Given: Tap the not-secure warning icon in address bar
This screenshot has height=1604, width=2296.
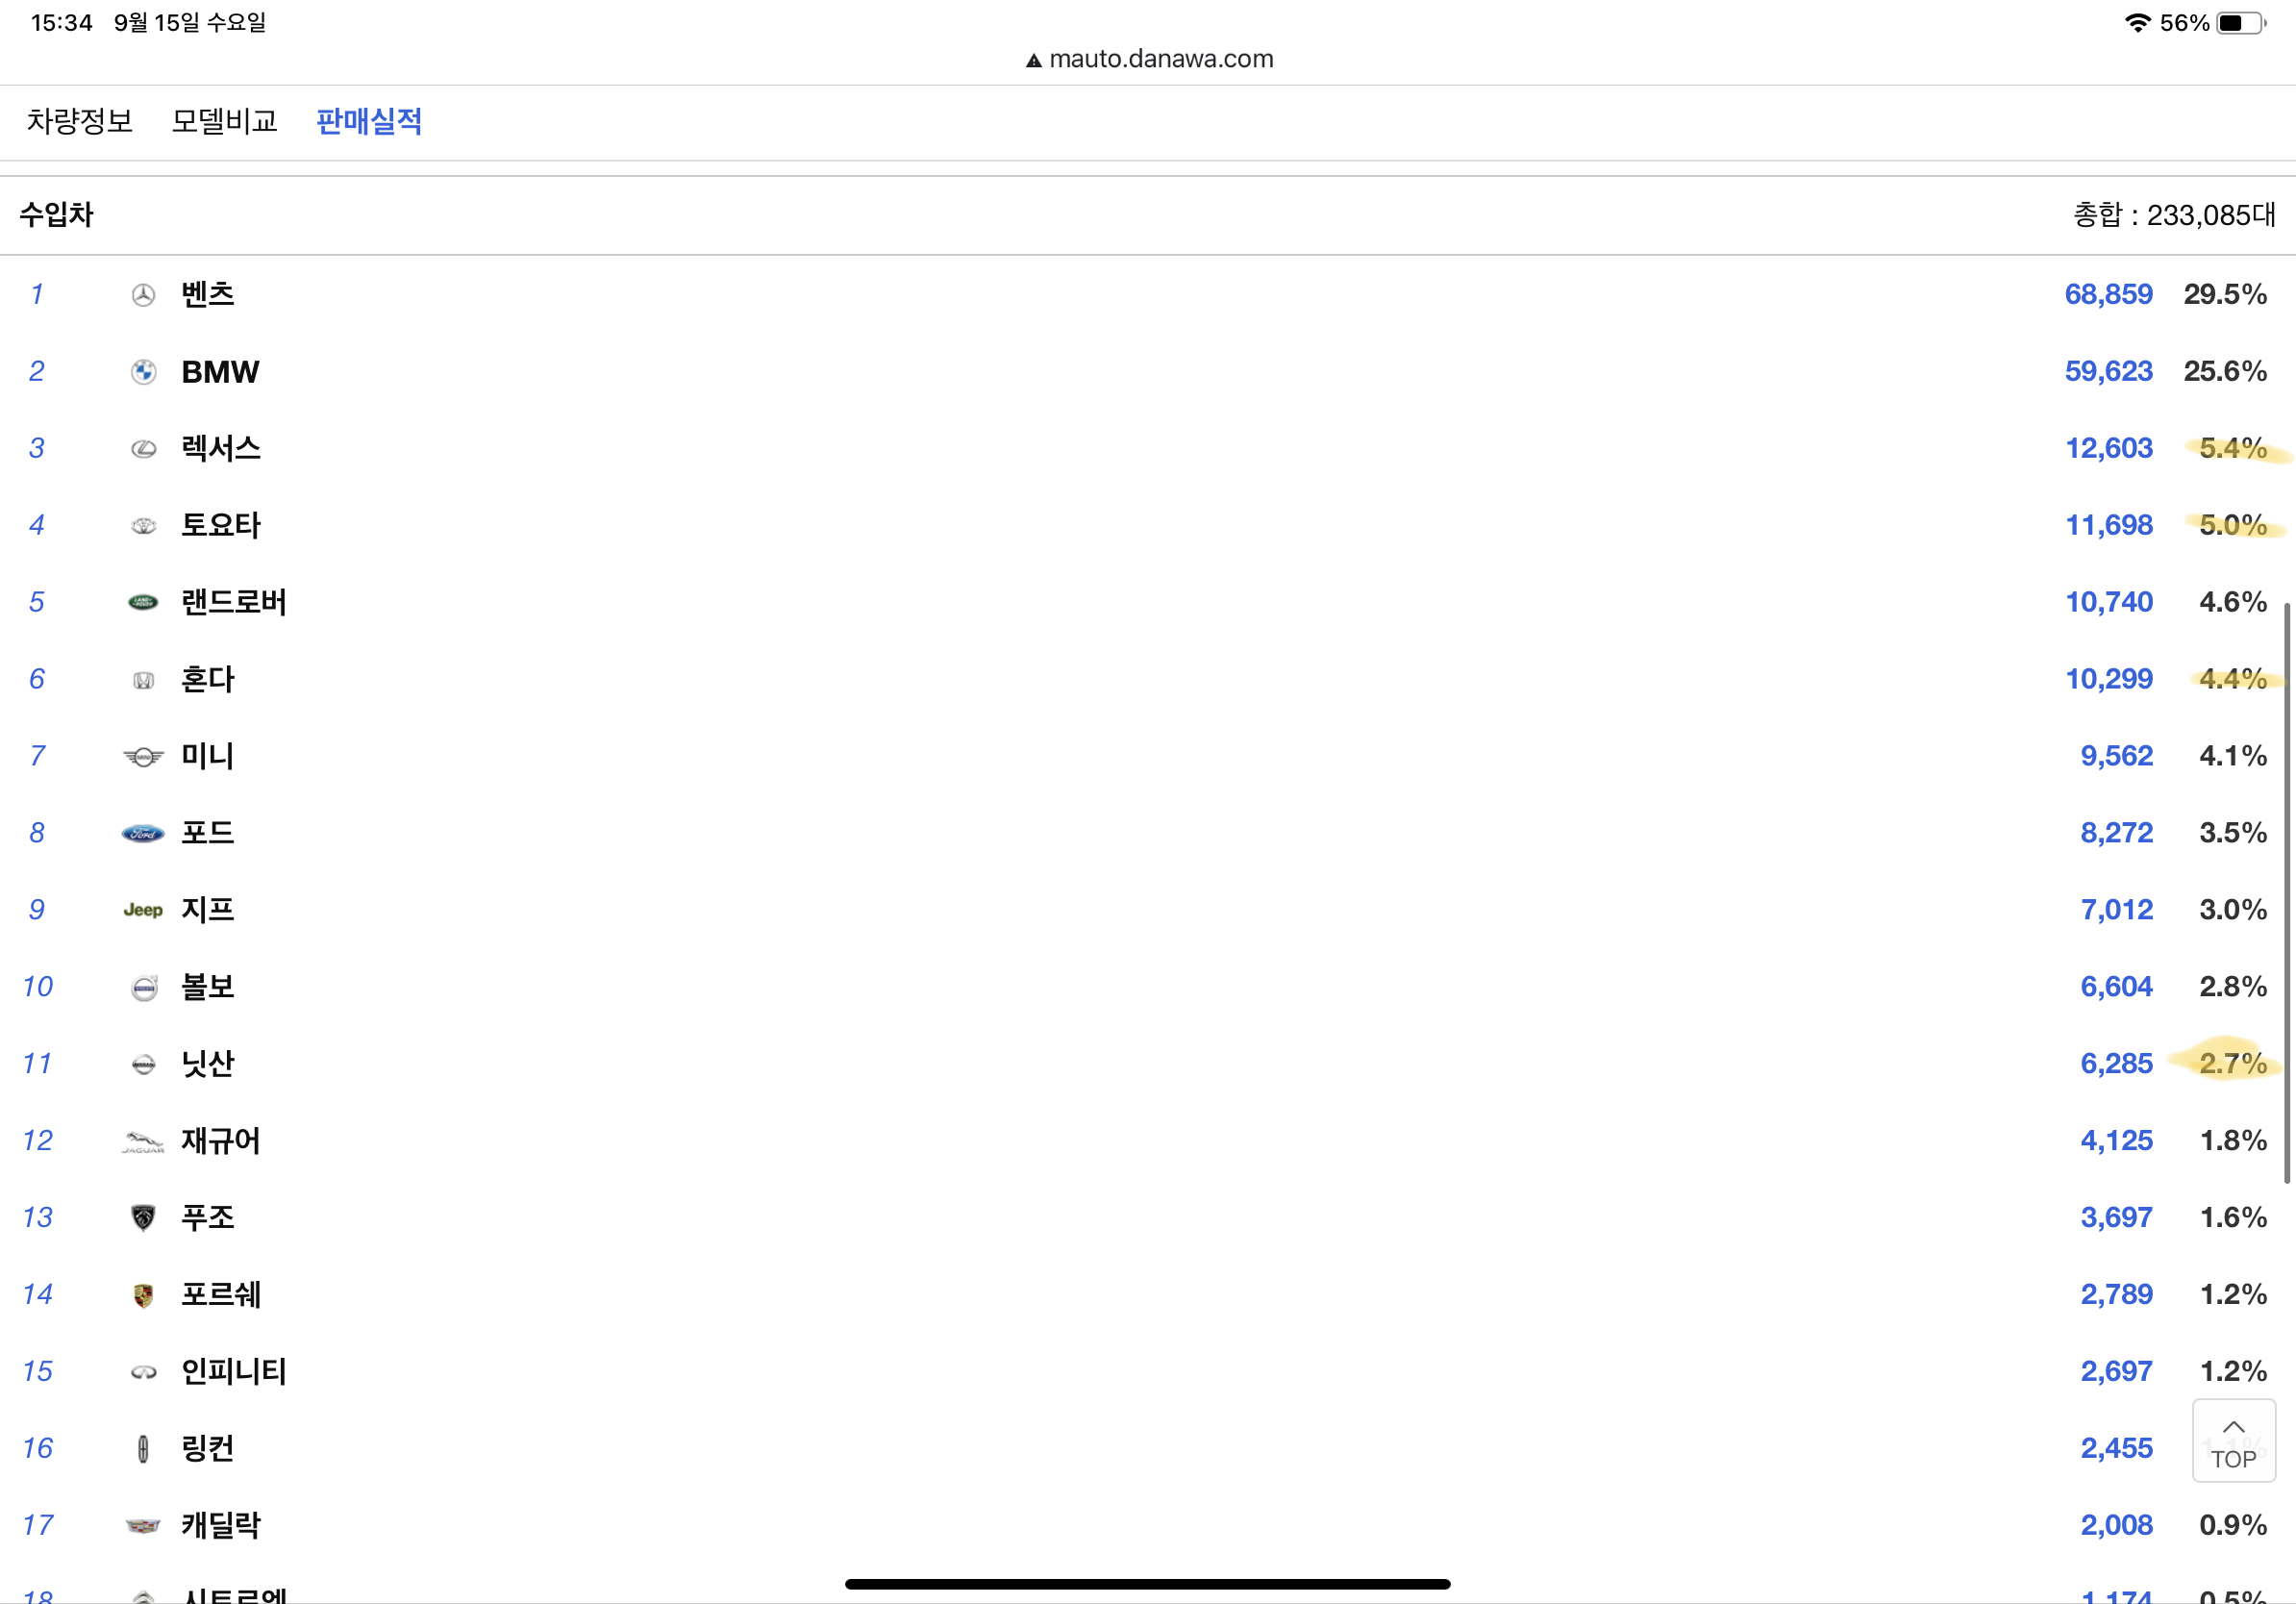Looking at the screenshot, I should click(x=1034, y=60).
